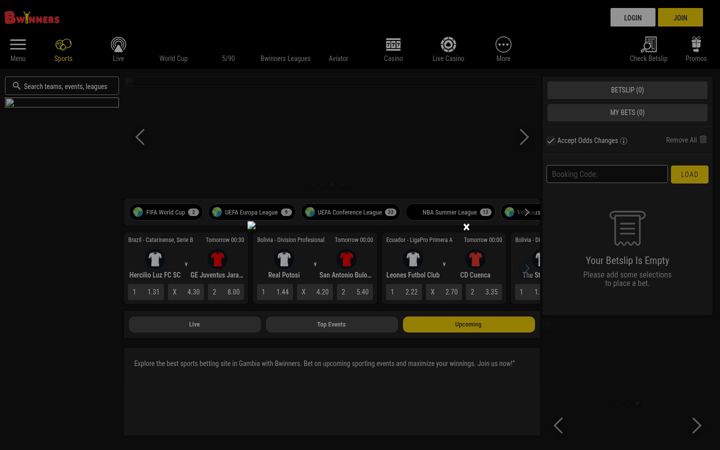This screenshot has height=450, width=720.
Task: Click the Remove All checkbox
Action: (x=703, y=139)
